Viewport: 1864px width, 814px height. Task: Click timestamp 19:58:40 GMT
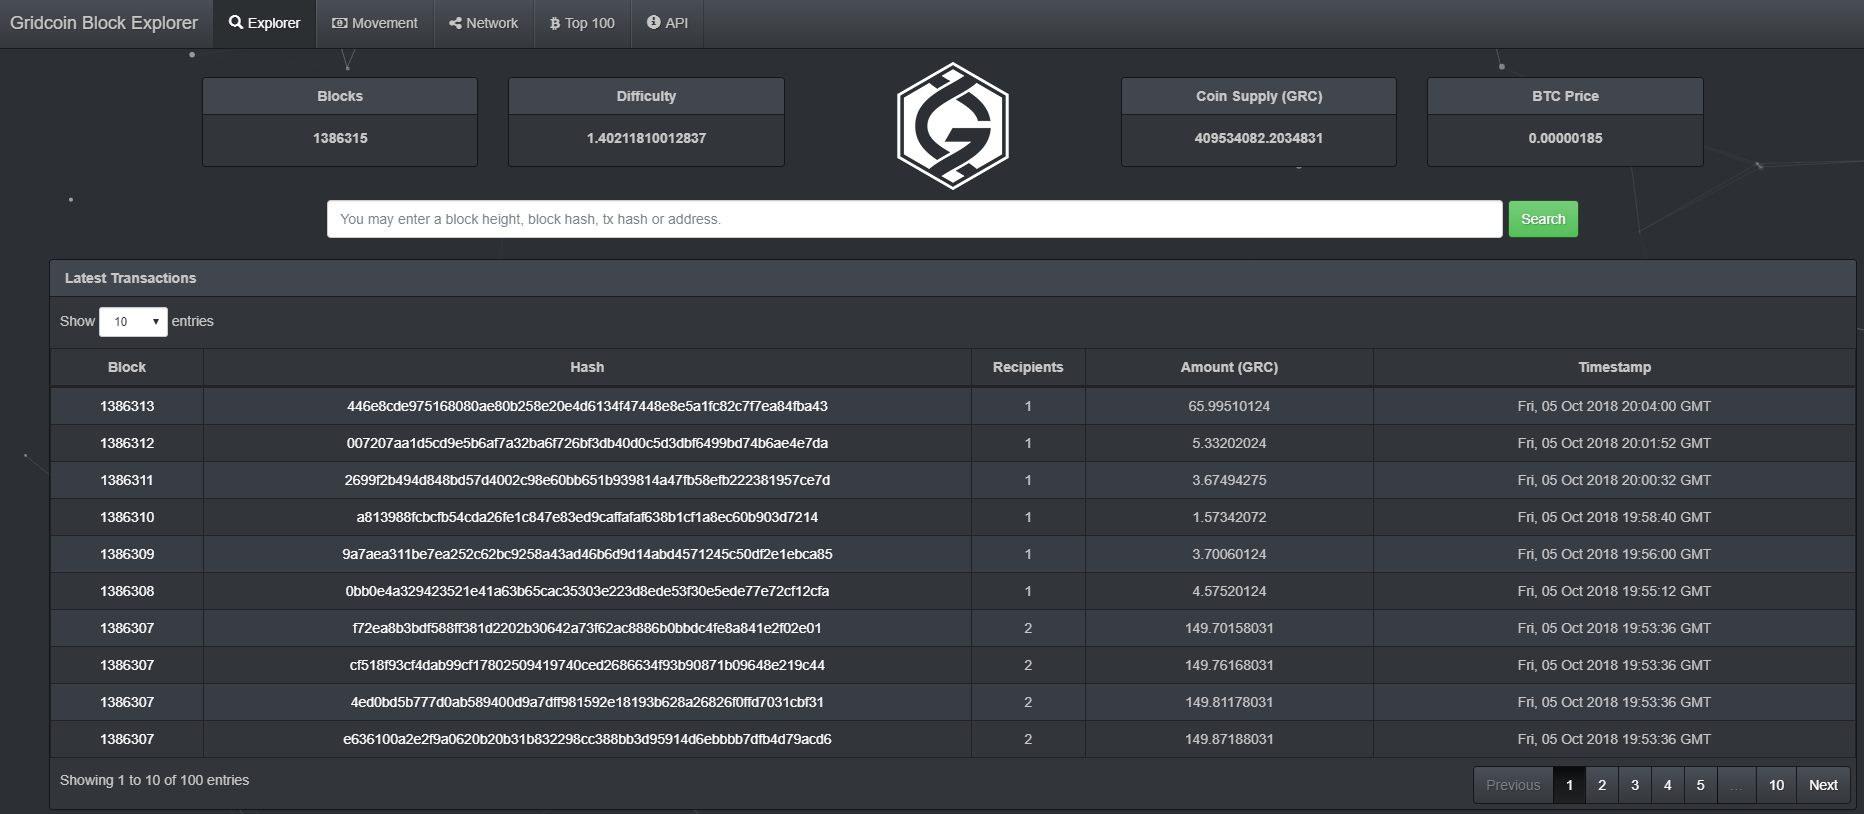[1614, 517]
